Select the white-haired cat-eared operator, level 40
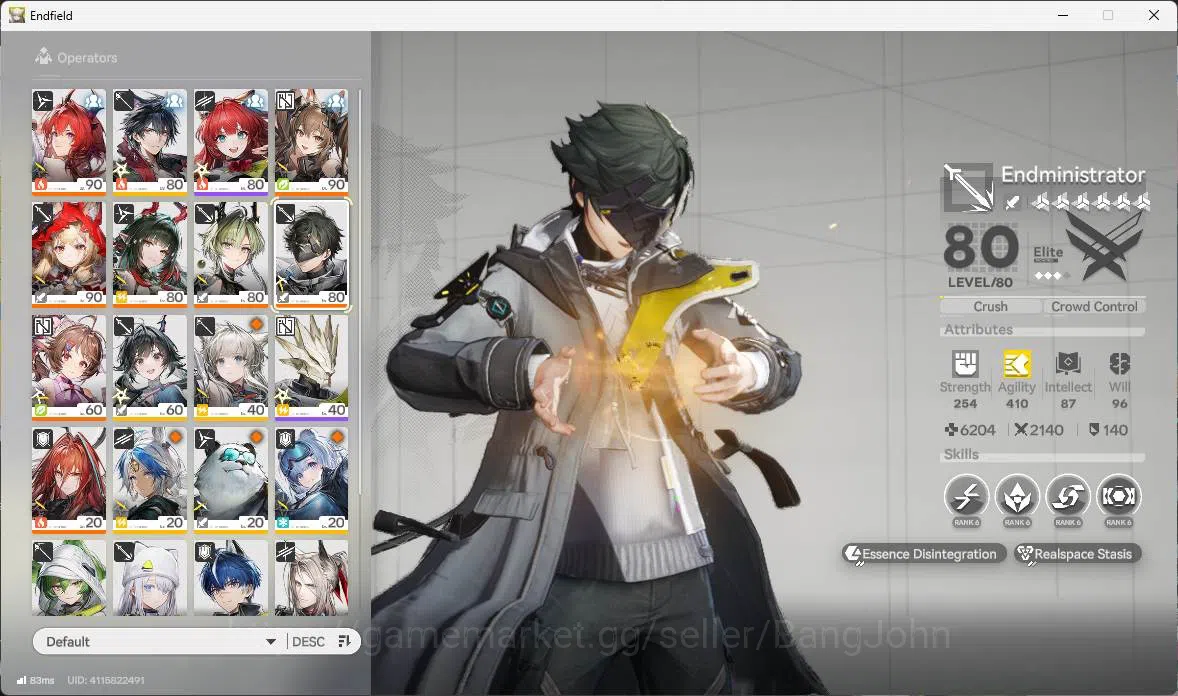Image resolution: width=1178 pixels, height=696 pixels. [x=231, y=368]
